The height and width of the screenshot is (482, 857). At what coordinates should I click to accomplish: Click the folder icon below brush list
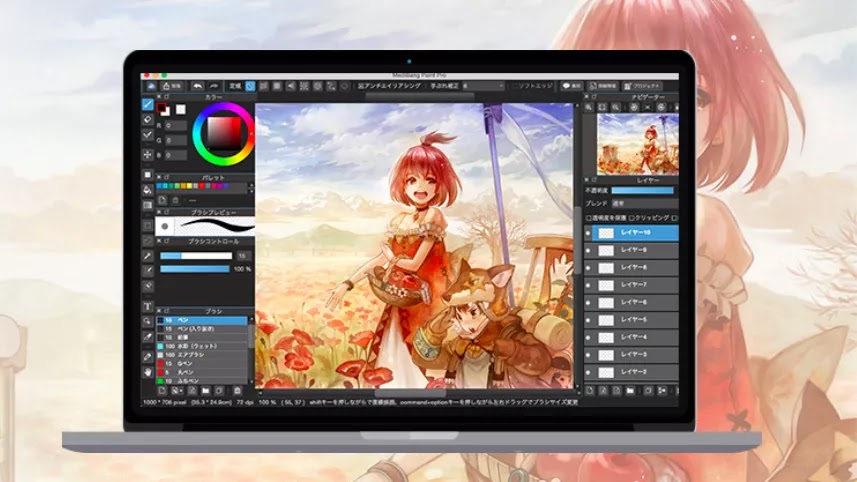tap(206, 391)
